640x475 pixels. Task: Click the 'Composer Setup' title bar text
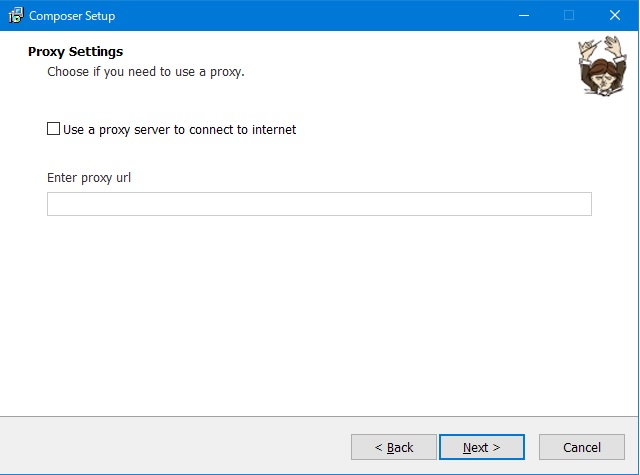click(72, 16)
